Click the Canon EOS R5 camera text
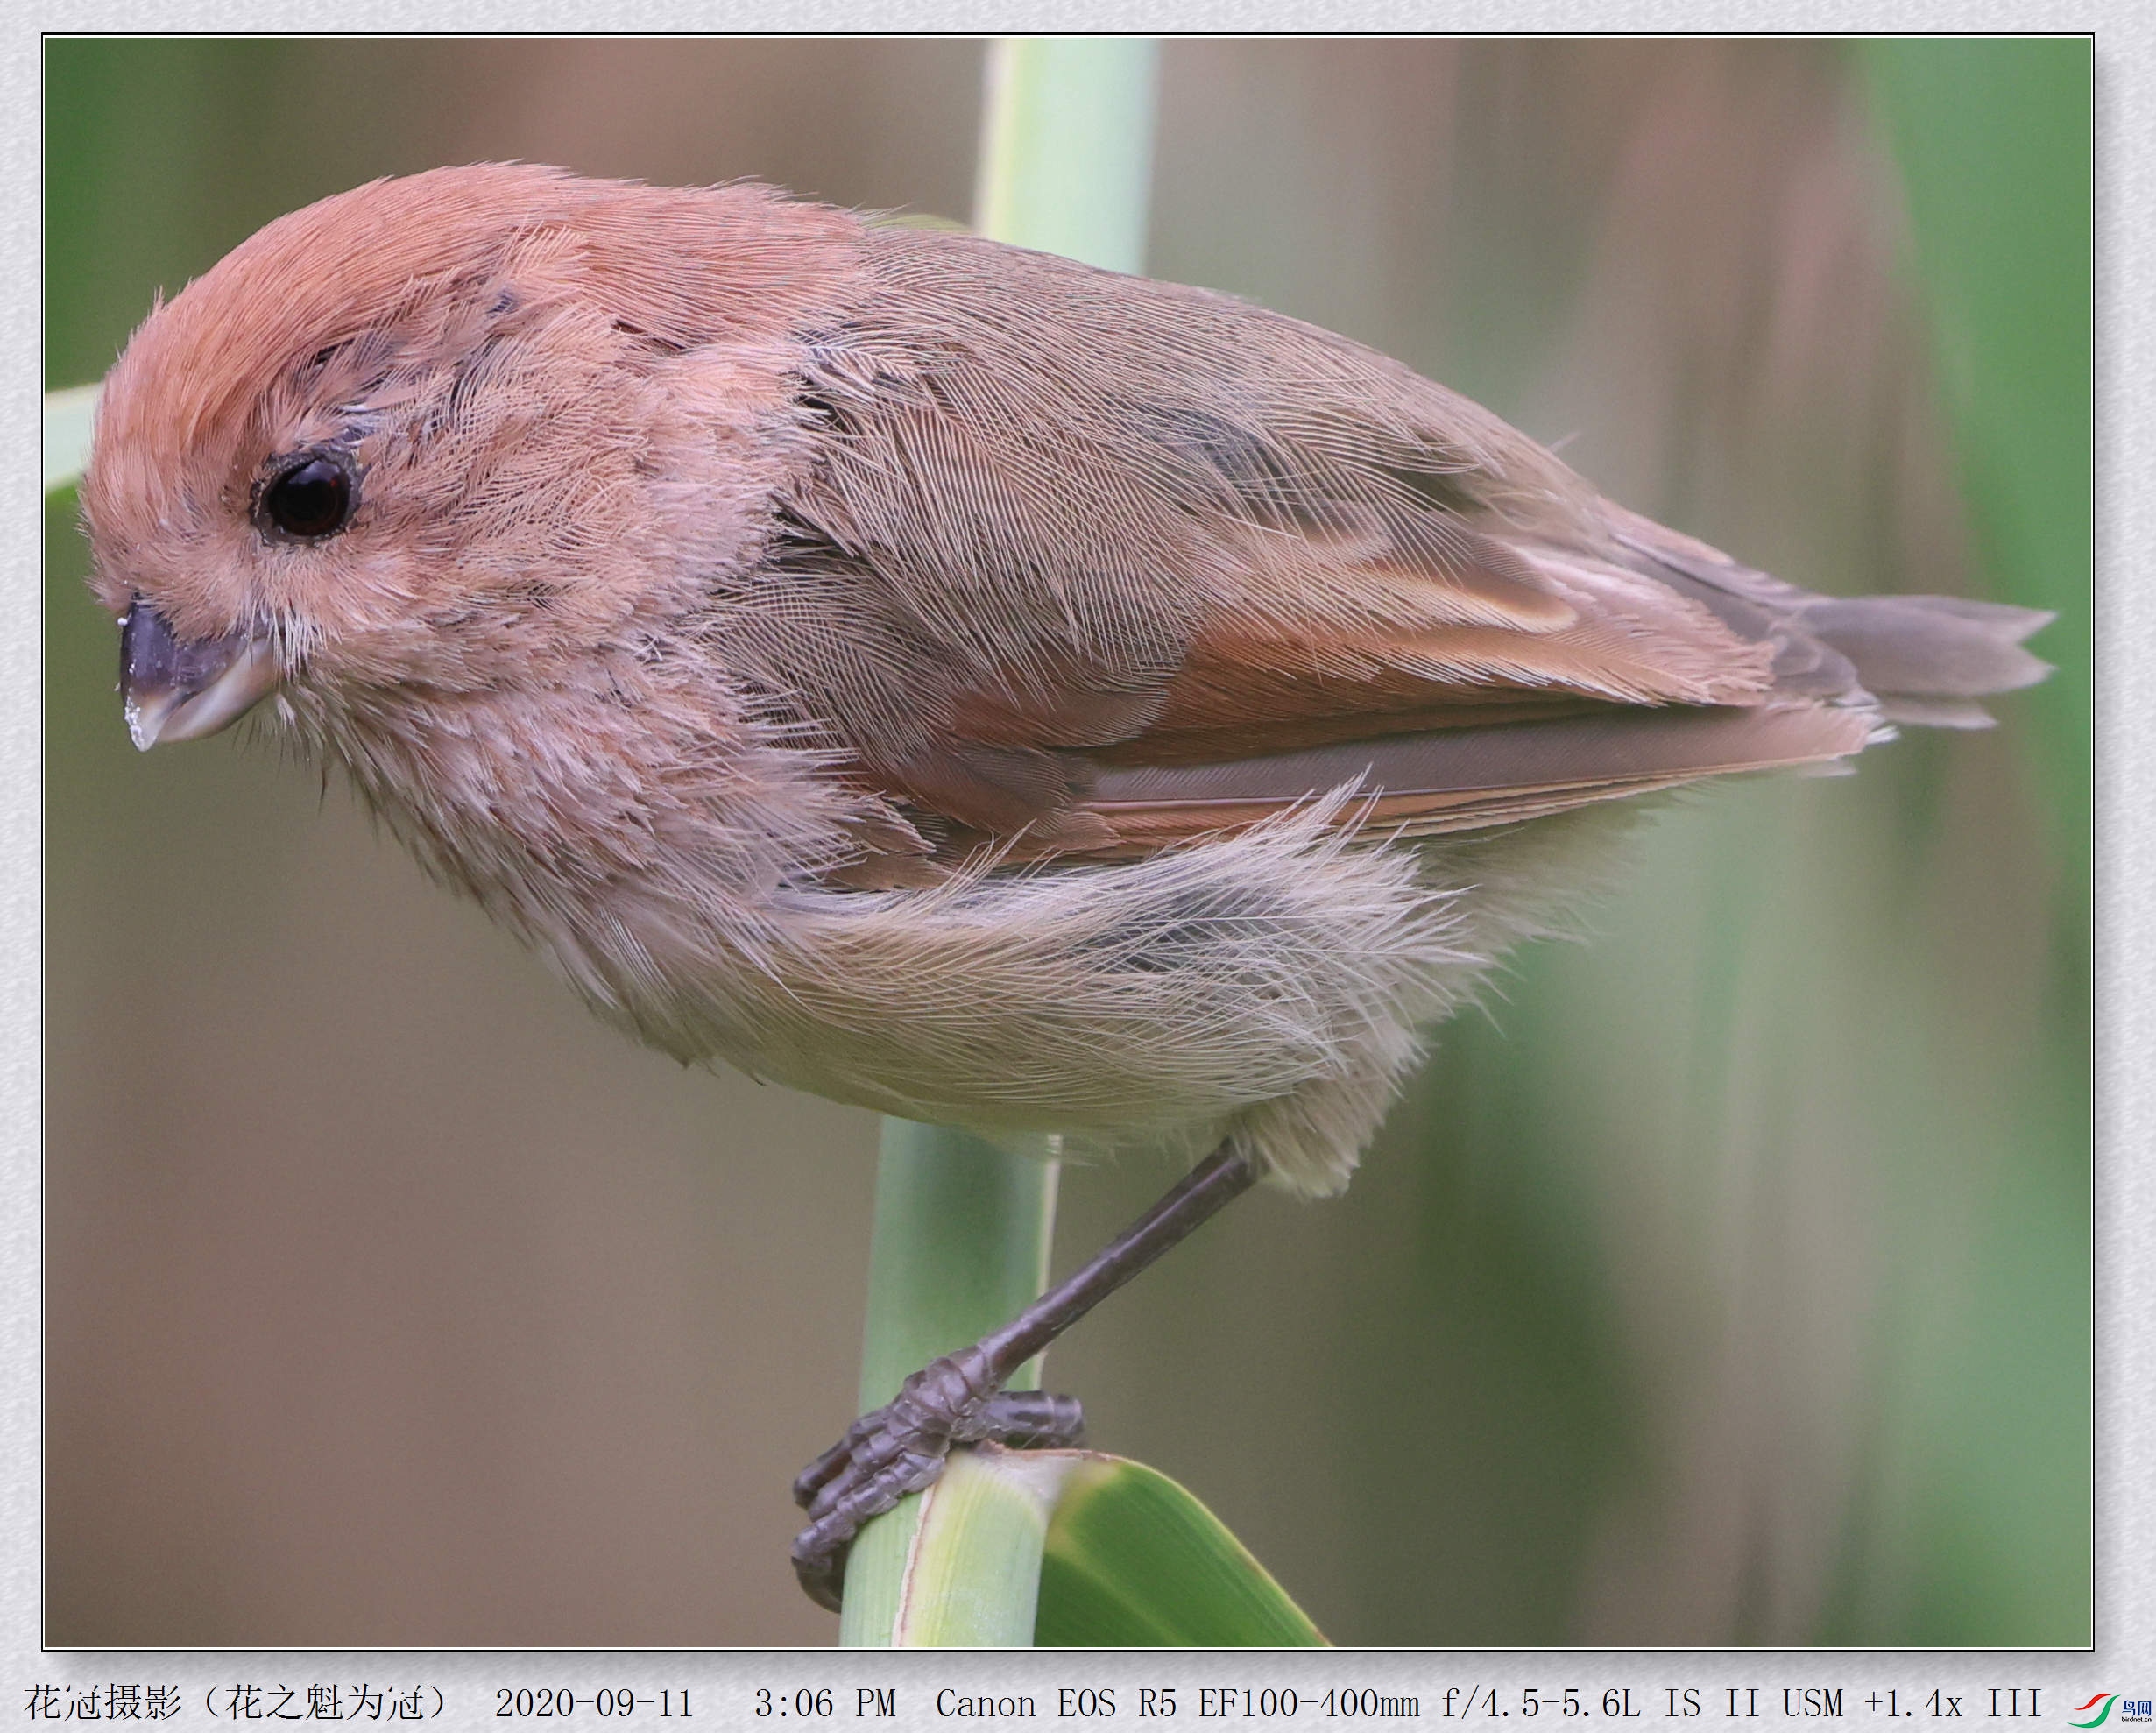2156x1733 pixels. pos(1057,1703)
